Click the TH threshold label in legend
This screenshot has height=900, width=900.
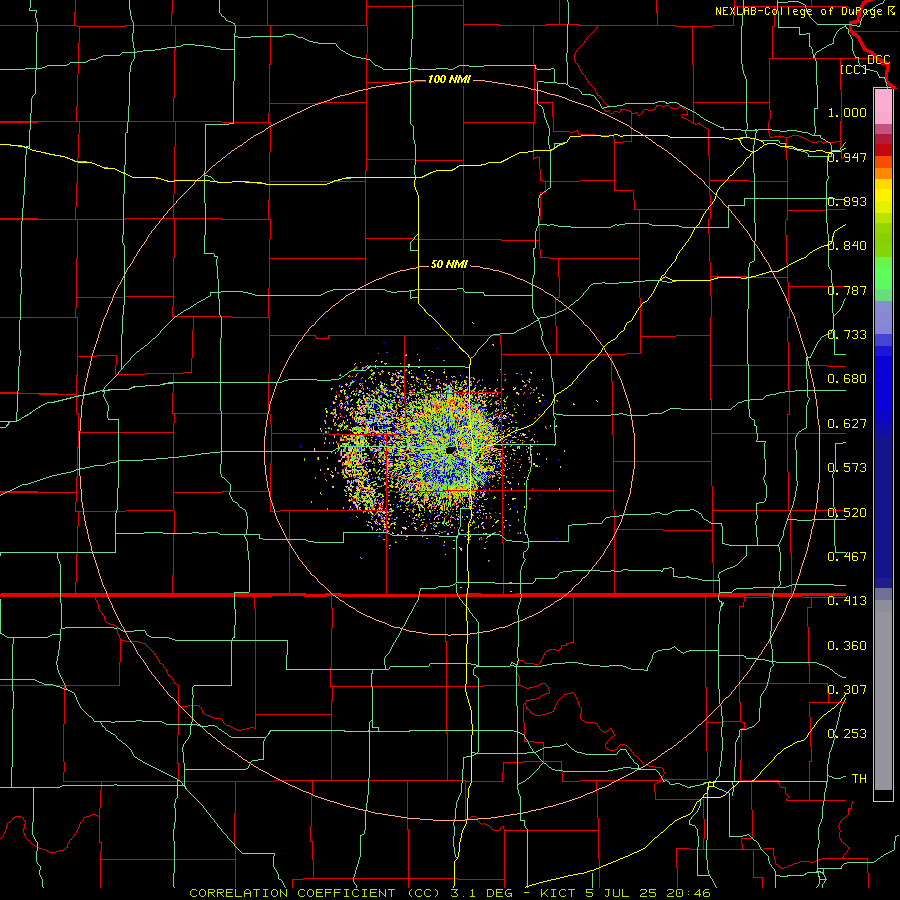click(x=859, y=779)
